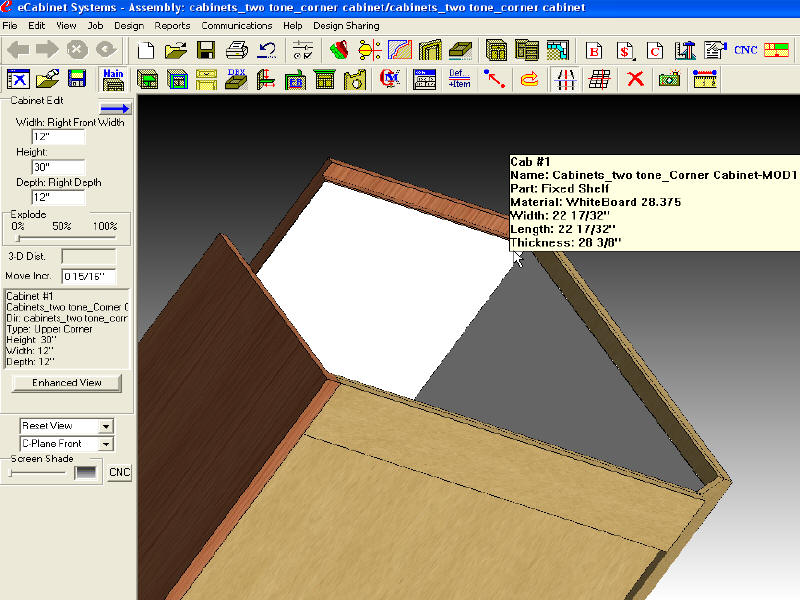Screen dimensions: 800x600
Task: Open the settings sliders/preferences icon
Action: [303, 50]
